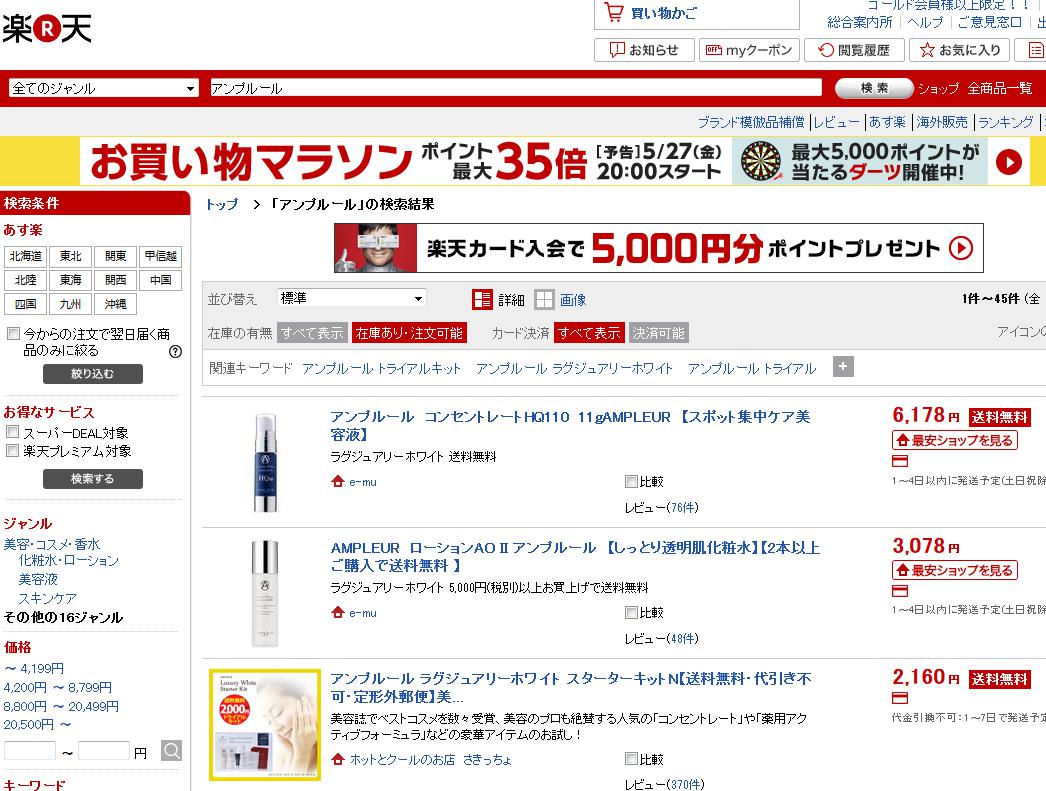Viewport: 1046px width, 791px height.
Task: Tick 比較 checkbox for スターターキットN
Action: (x=631, y=759)
